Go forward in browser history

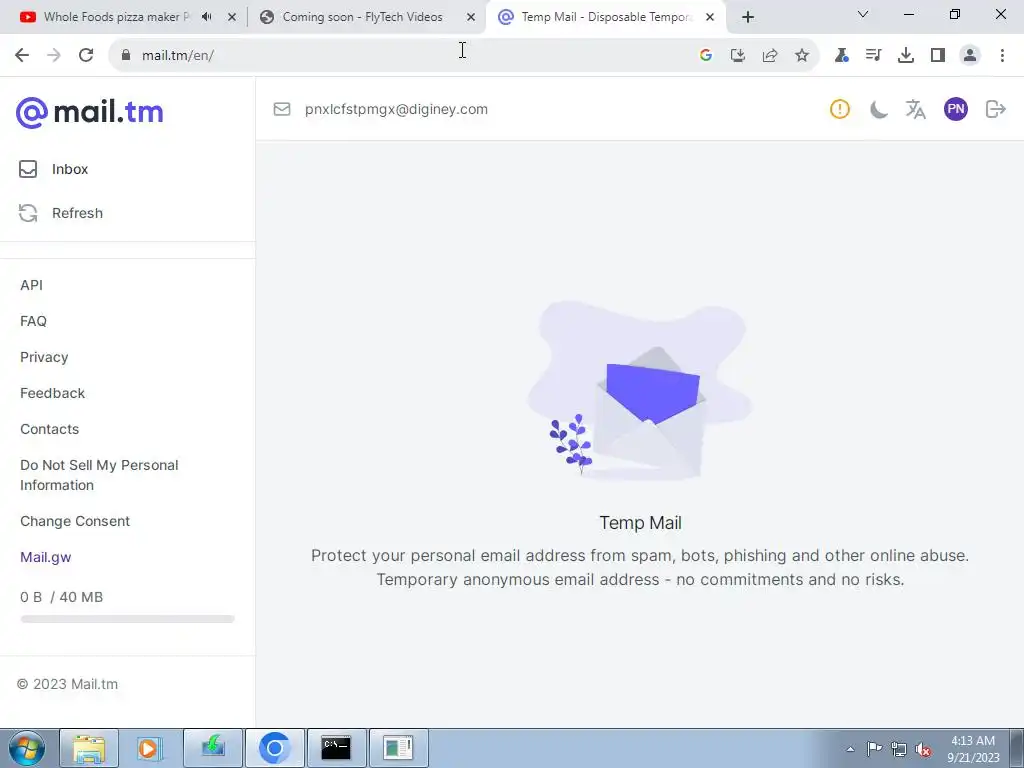54,56
